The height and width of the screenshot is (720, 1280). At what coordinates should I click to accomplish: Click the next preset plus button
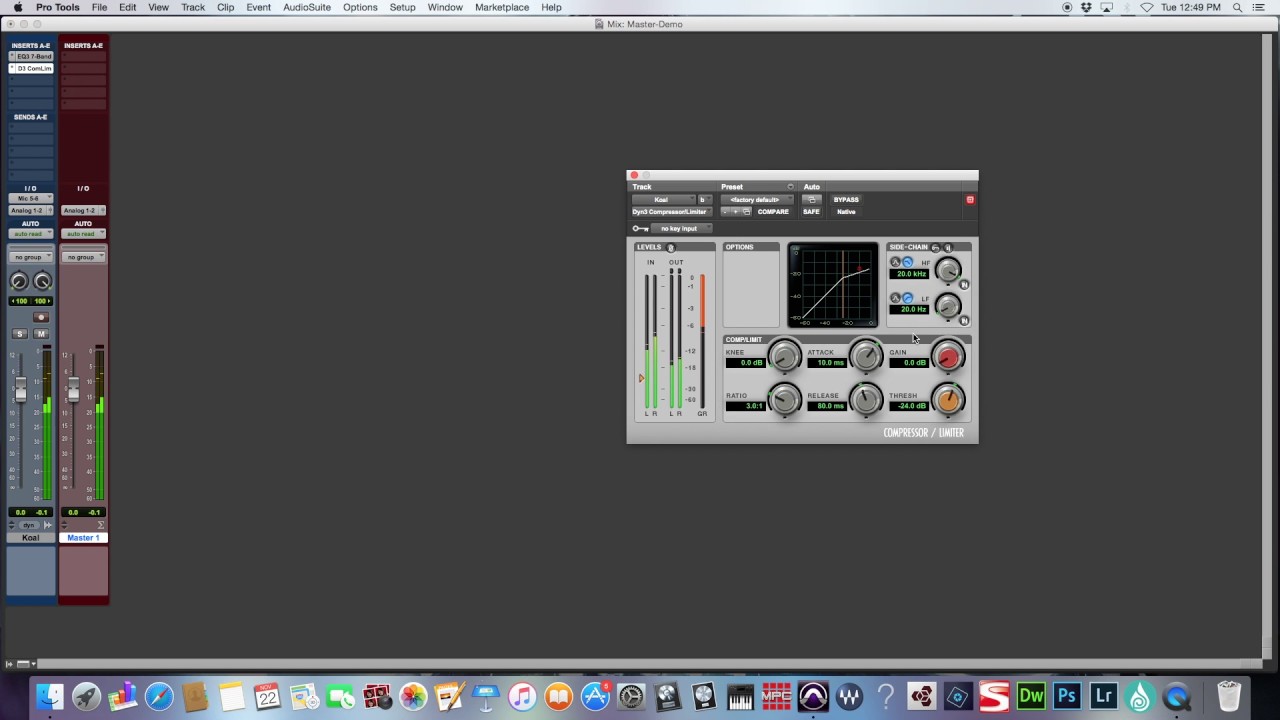pyautogui.click(x=736, y=212)
